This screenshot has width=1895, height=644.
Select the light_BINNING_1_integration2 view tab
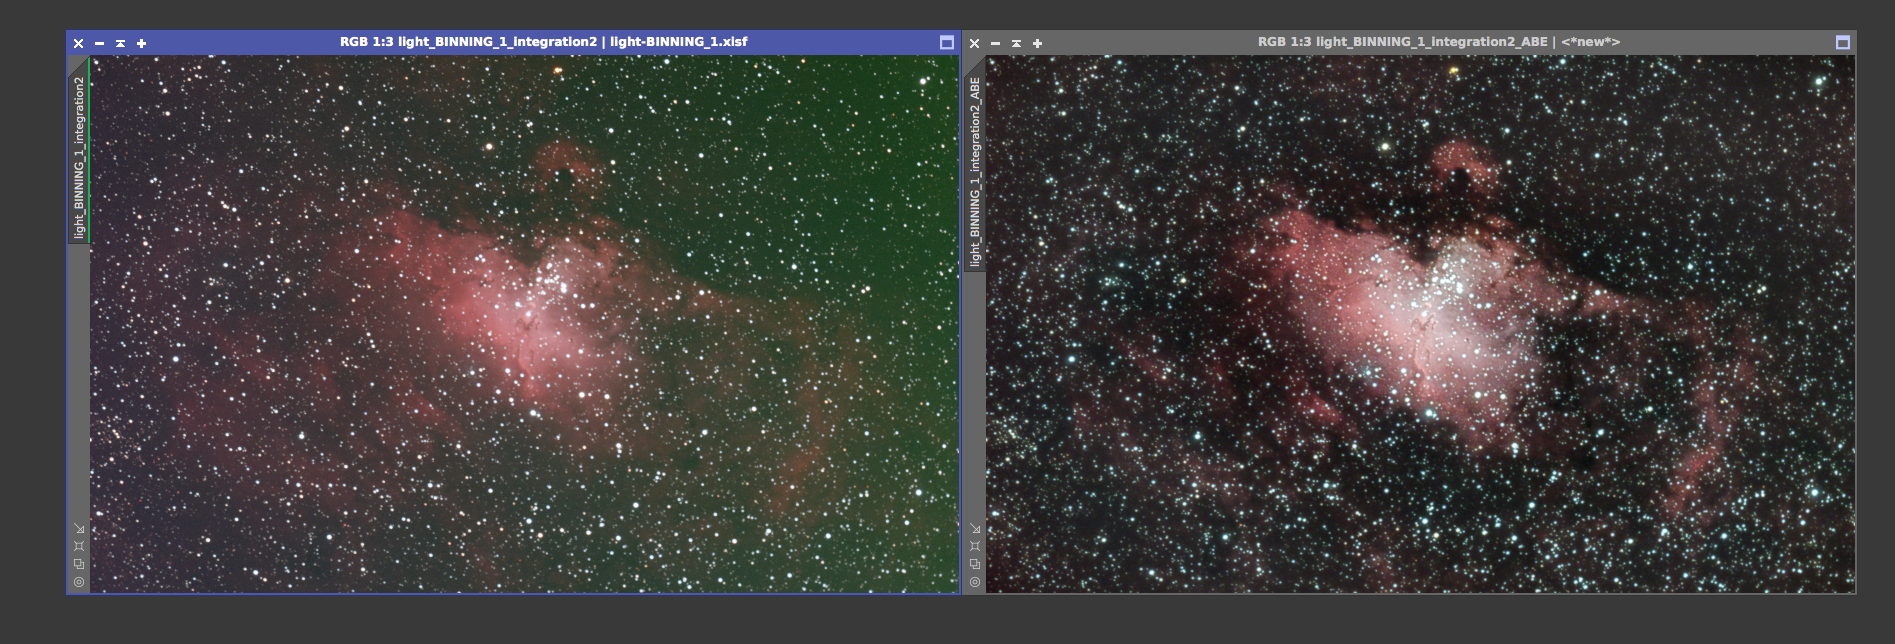click(79, 156)
